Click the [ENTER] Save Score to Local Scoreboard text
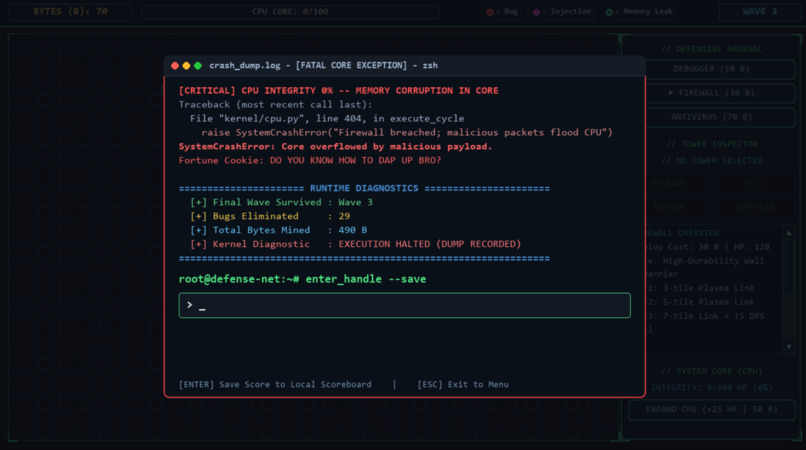The width and height of the screenshot is (806, 450). (x=275, y=384)
